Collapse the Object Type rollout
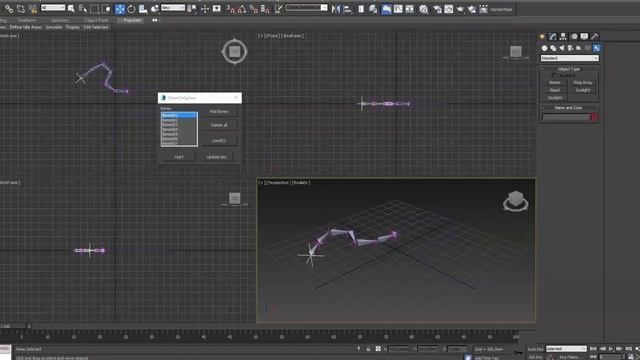The image size is (640, 360). (x=569, y=69)
